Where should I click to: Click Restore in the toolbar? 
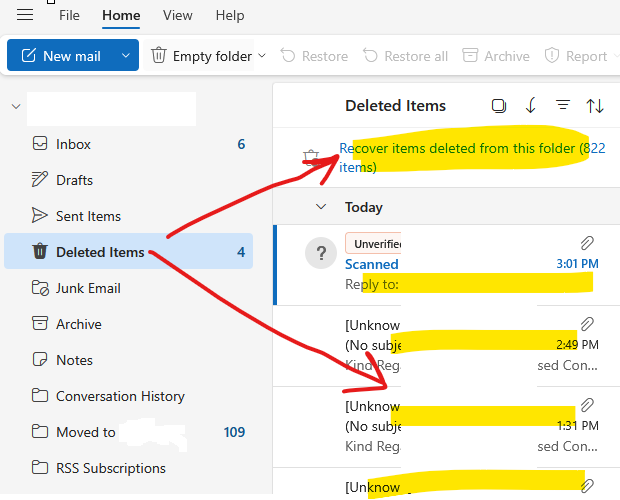[x=314, y=56]
